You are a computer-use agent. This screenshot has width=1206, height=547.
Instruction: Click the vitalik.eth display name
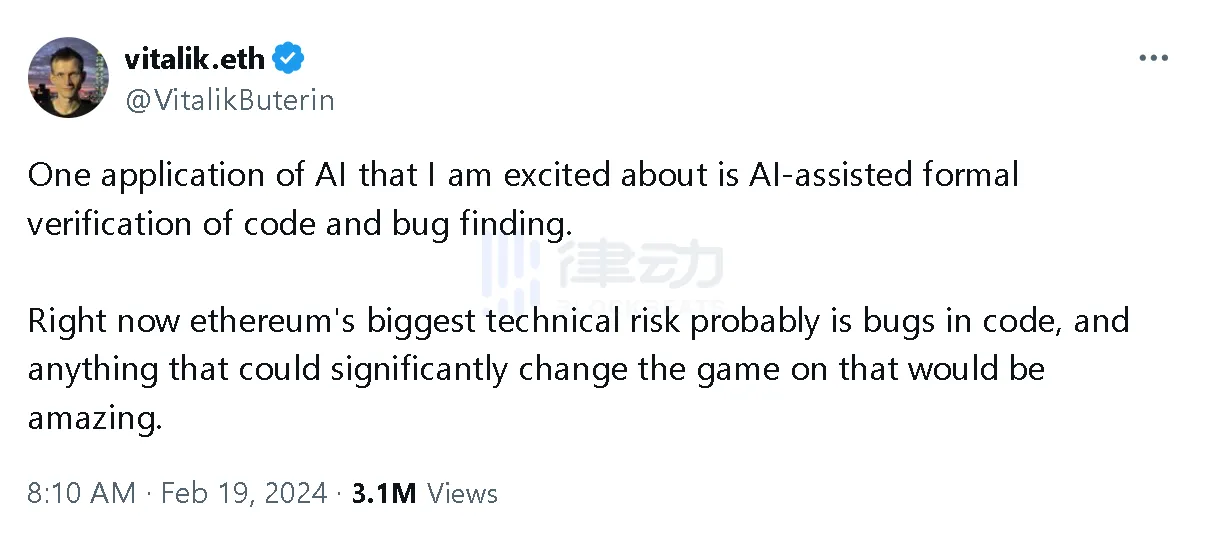195,59
